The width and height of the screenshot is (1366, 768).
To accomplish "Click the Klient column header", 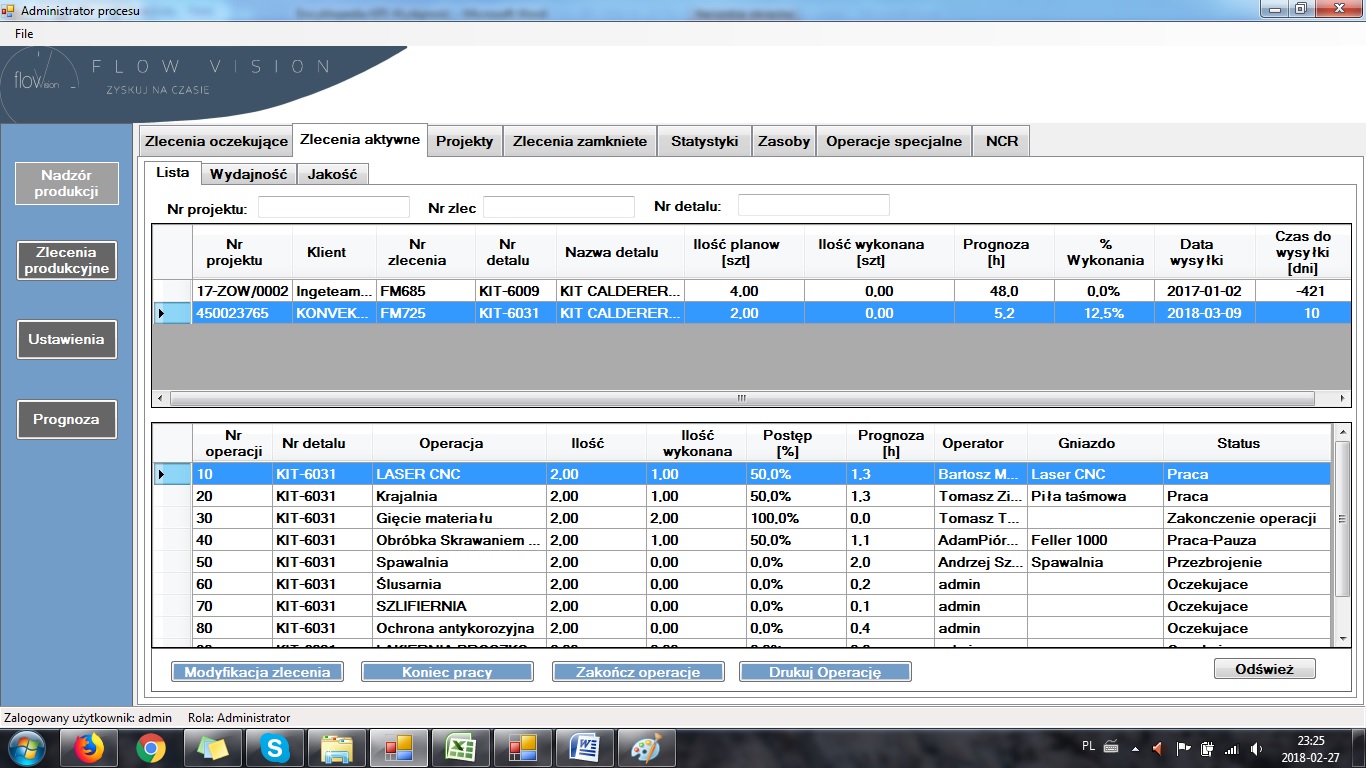I will [334, 252].
